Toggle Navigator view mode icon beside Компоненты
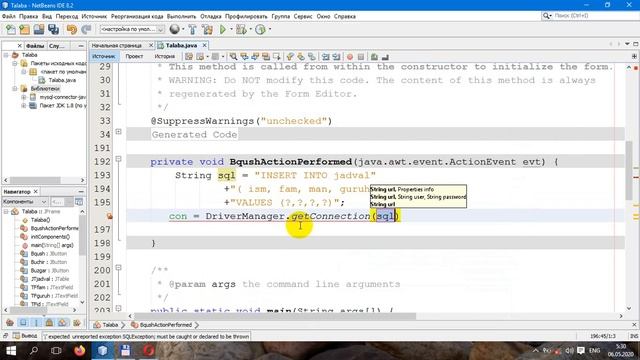 79,202
